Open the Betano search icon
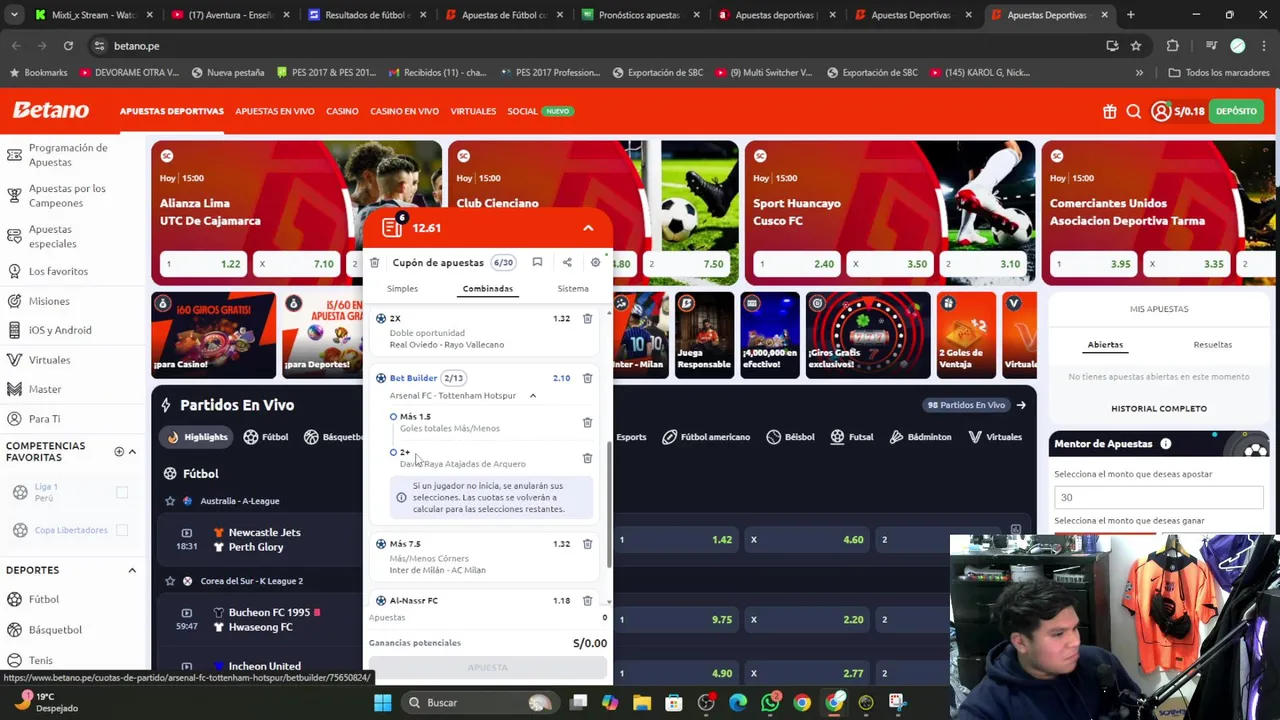 pos(1133,112)
